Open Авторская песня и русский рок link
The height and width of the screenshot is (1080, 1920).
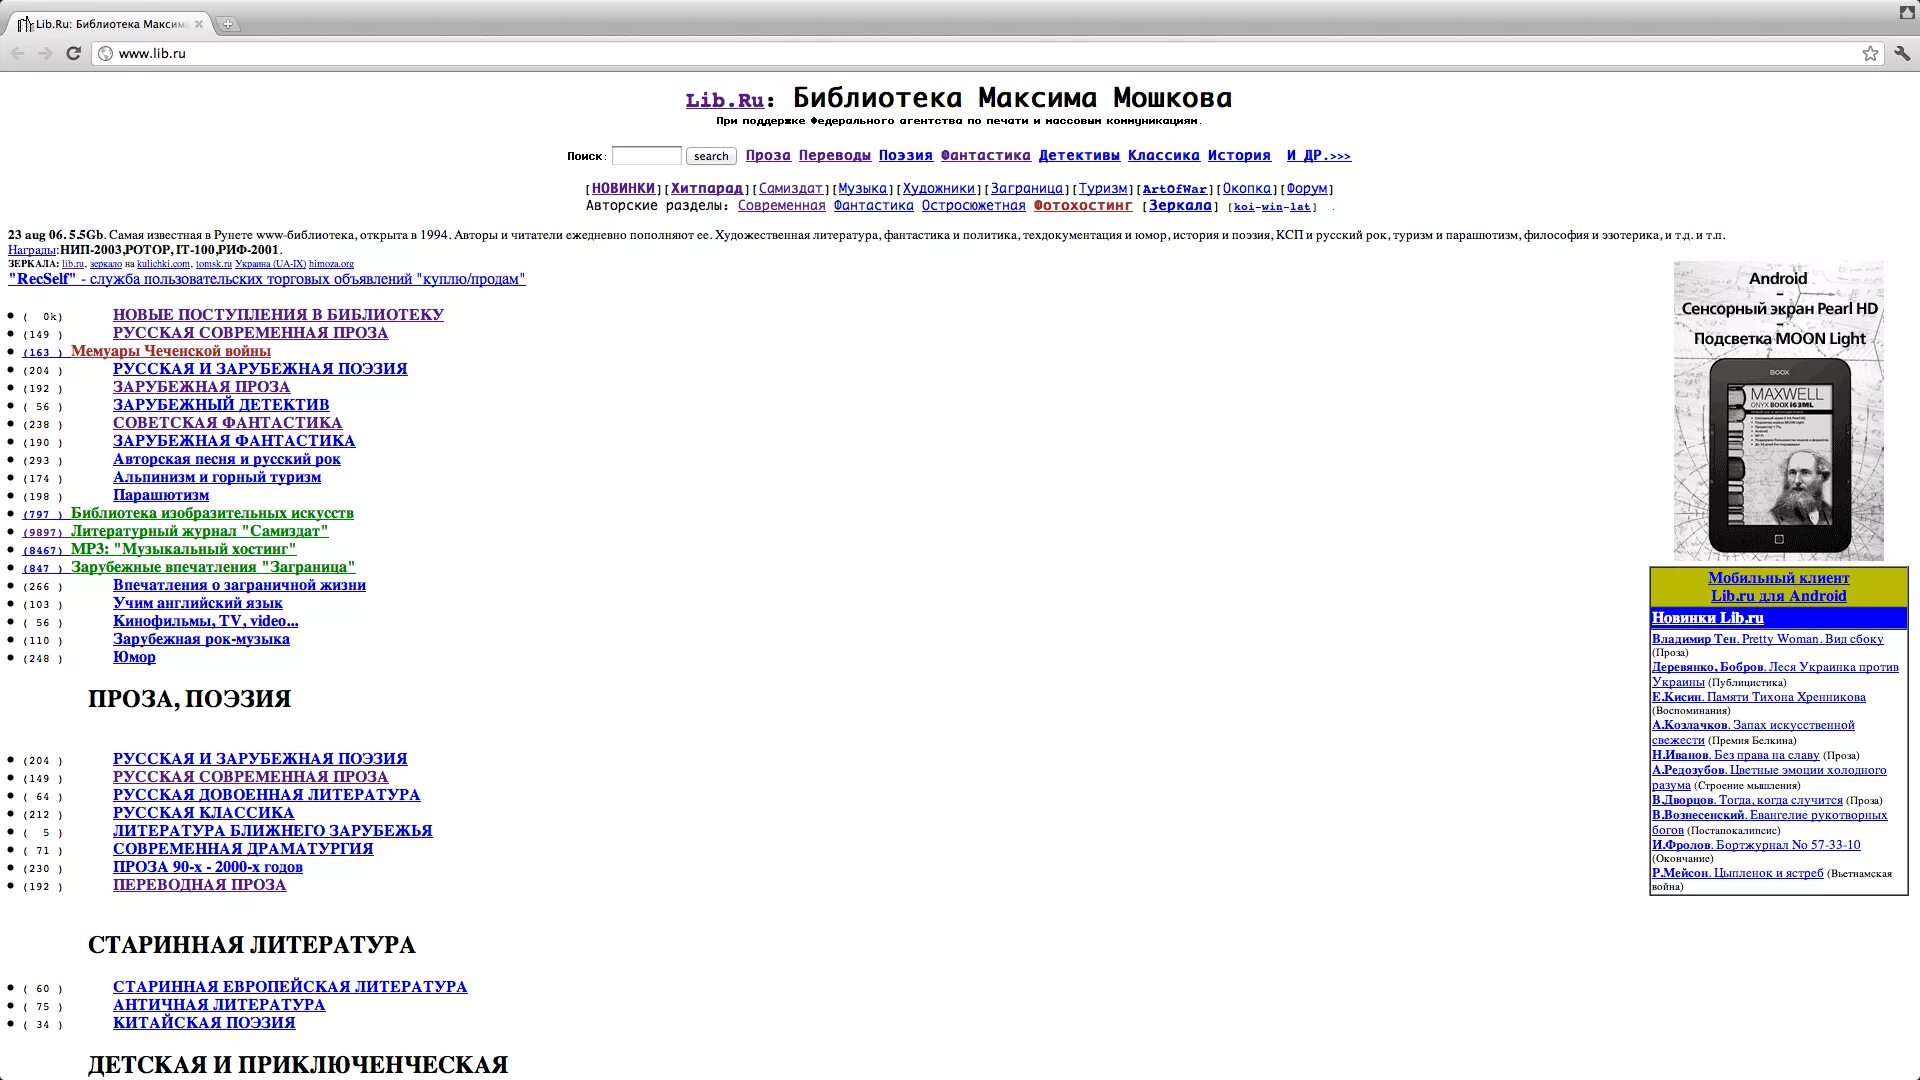[227, 459]
